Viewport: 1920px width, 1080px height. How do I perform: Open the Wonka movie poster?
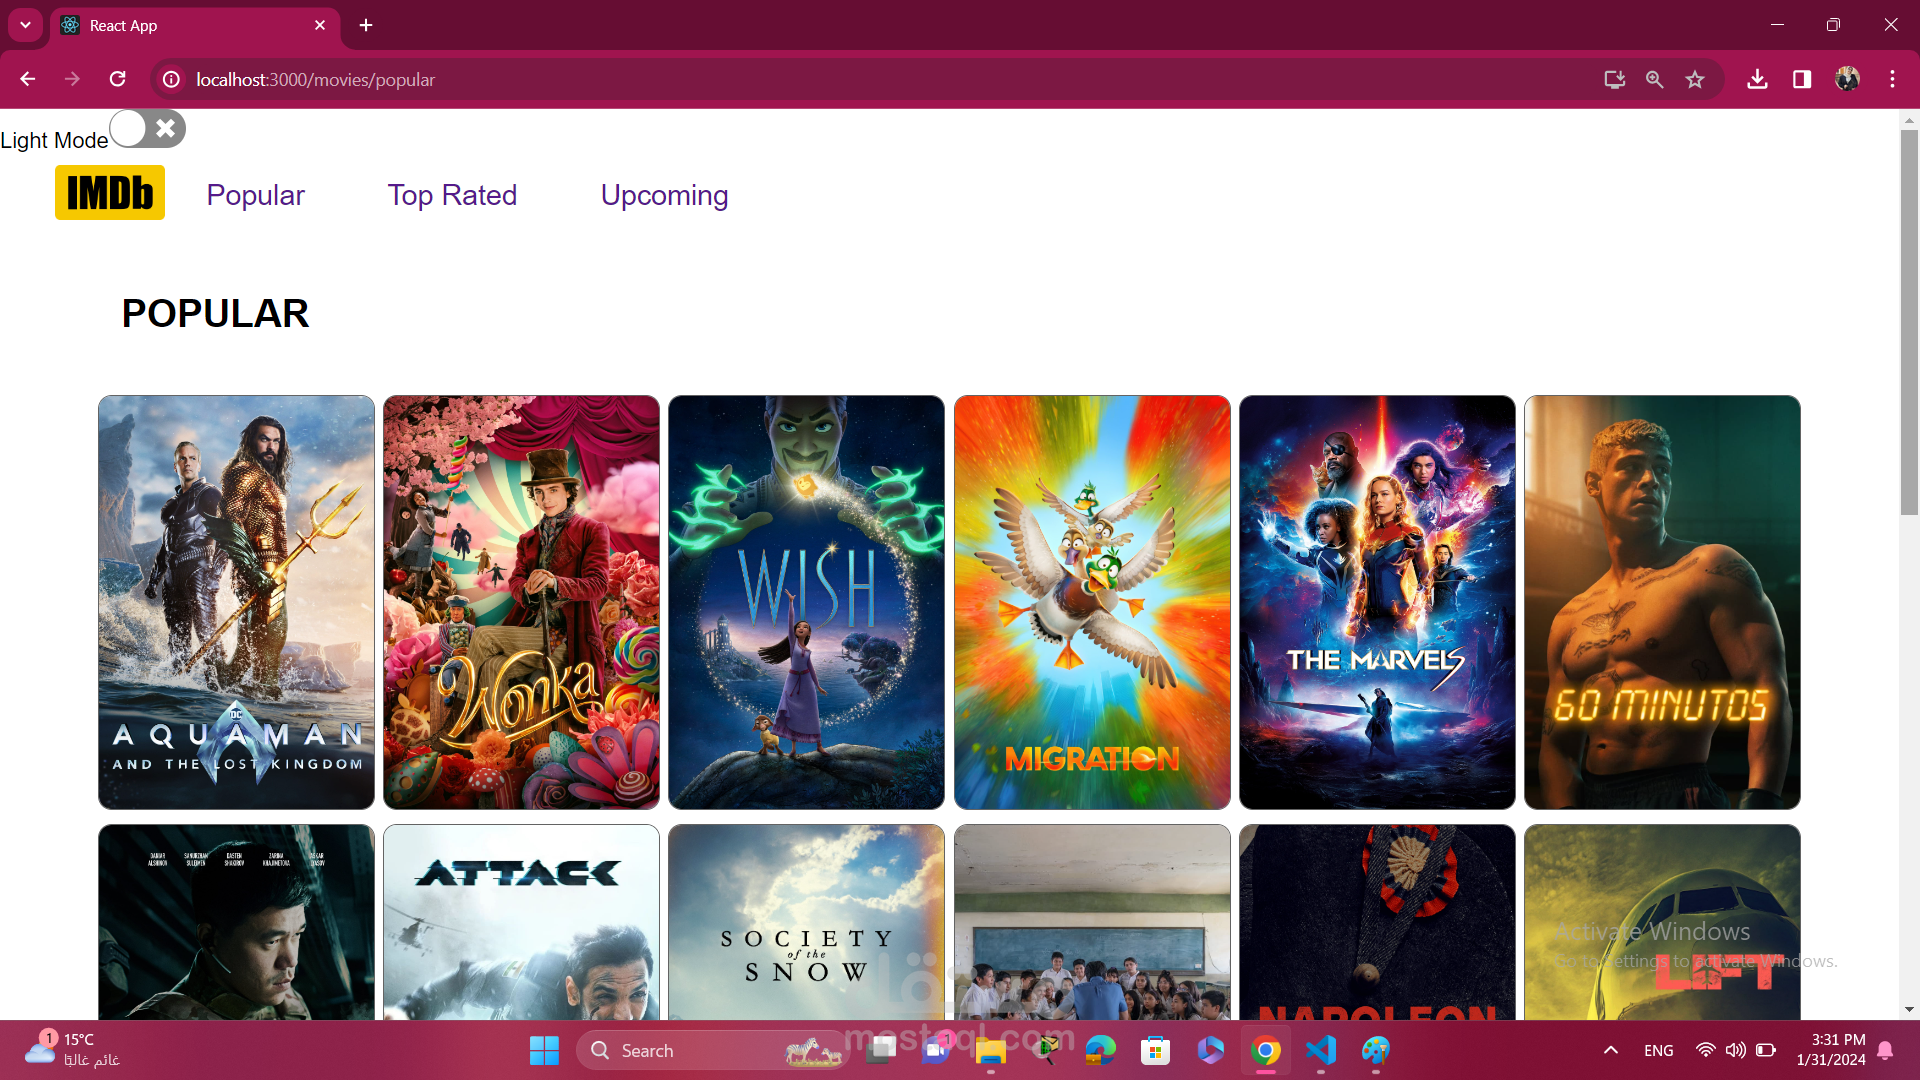[521, 602]
